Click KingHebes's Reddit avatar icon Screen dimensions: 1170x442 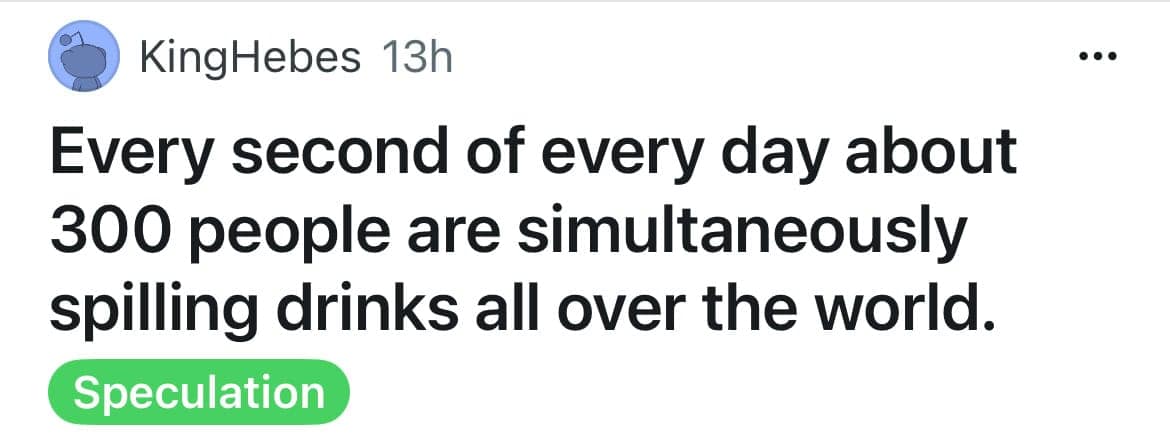pyautogui.click(x=85, y=59)
